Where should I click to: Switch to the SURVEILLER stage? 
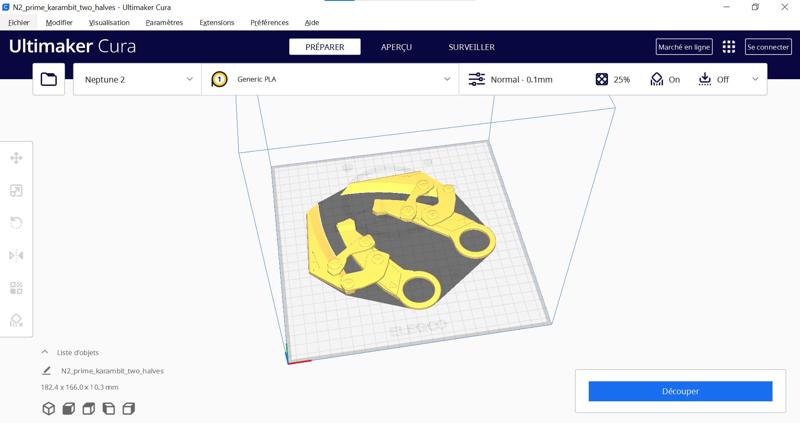tap(471, 47)
